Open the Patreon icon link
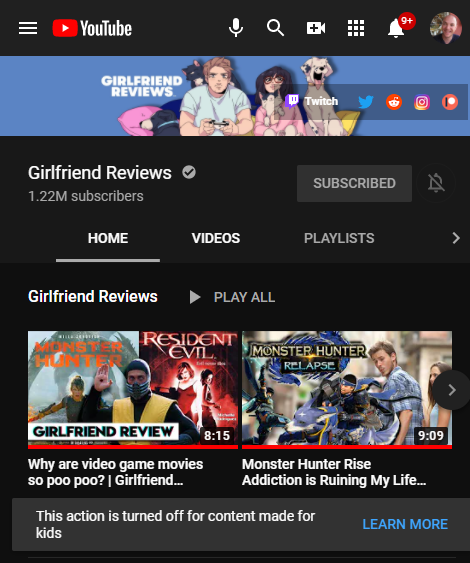 pyautogui.click(x=450, y=102)
